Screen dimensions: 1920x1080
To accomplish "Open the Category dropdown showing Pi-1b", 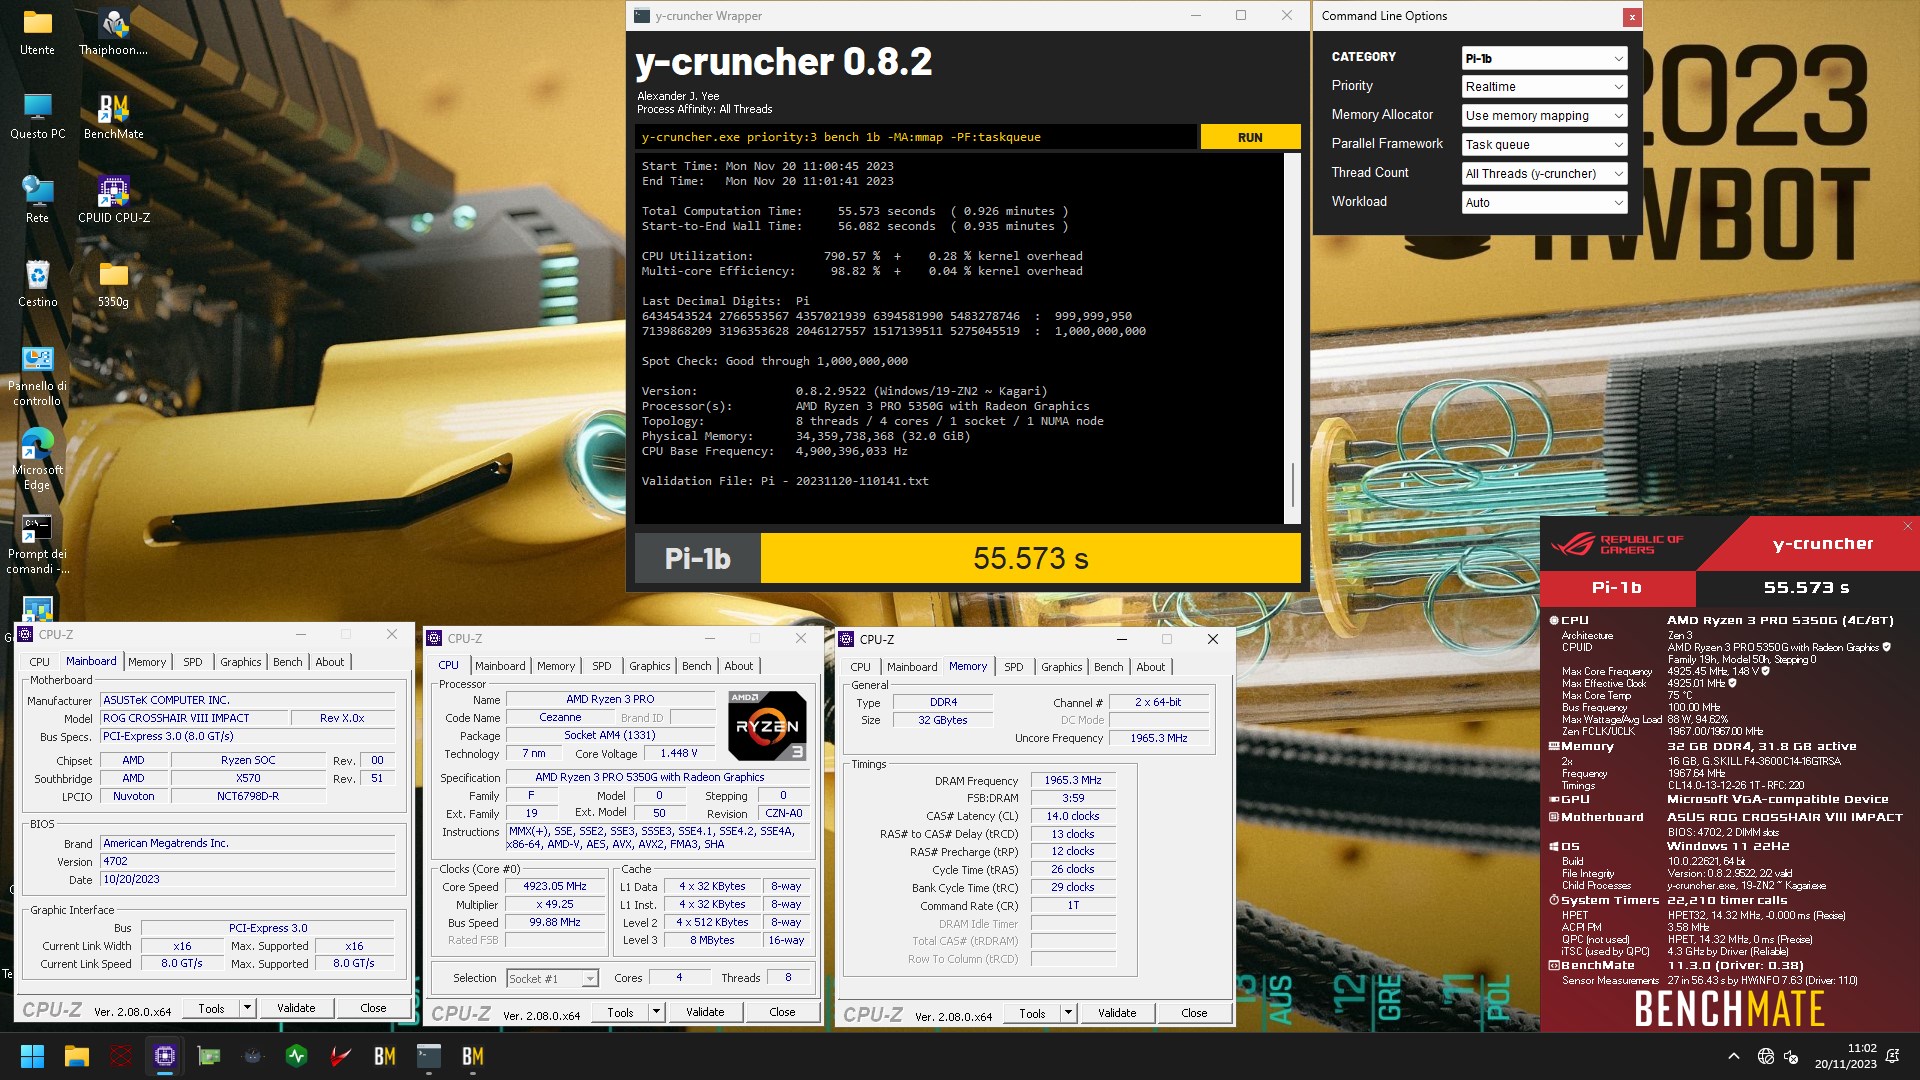I will click(1544, 58).
